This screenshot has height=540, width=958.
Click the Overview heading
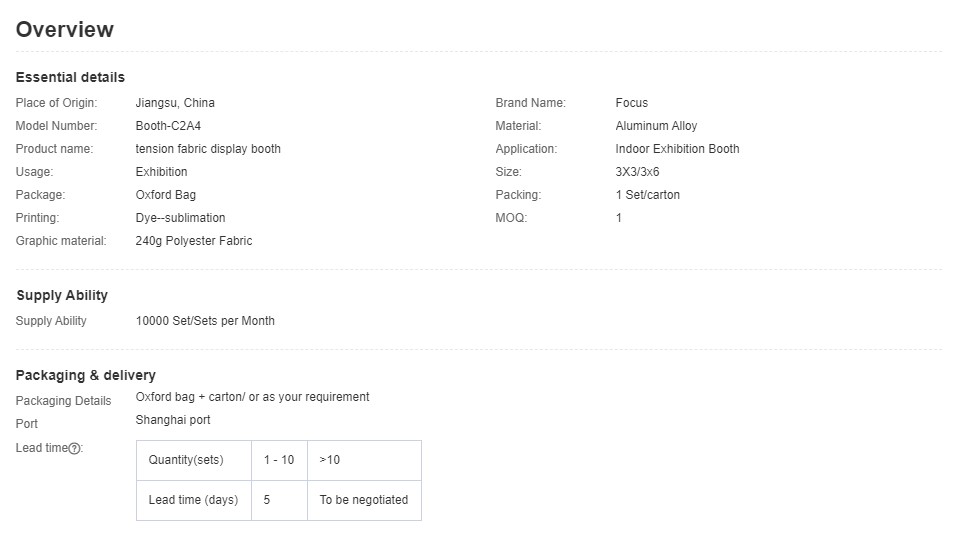point(65,29)
